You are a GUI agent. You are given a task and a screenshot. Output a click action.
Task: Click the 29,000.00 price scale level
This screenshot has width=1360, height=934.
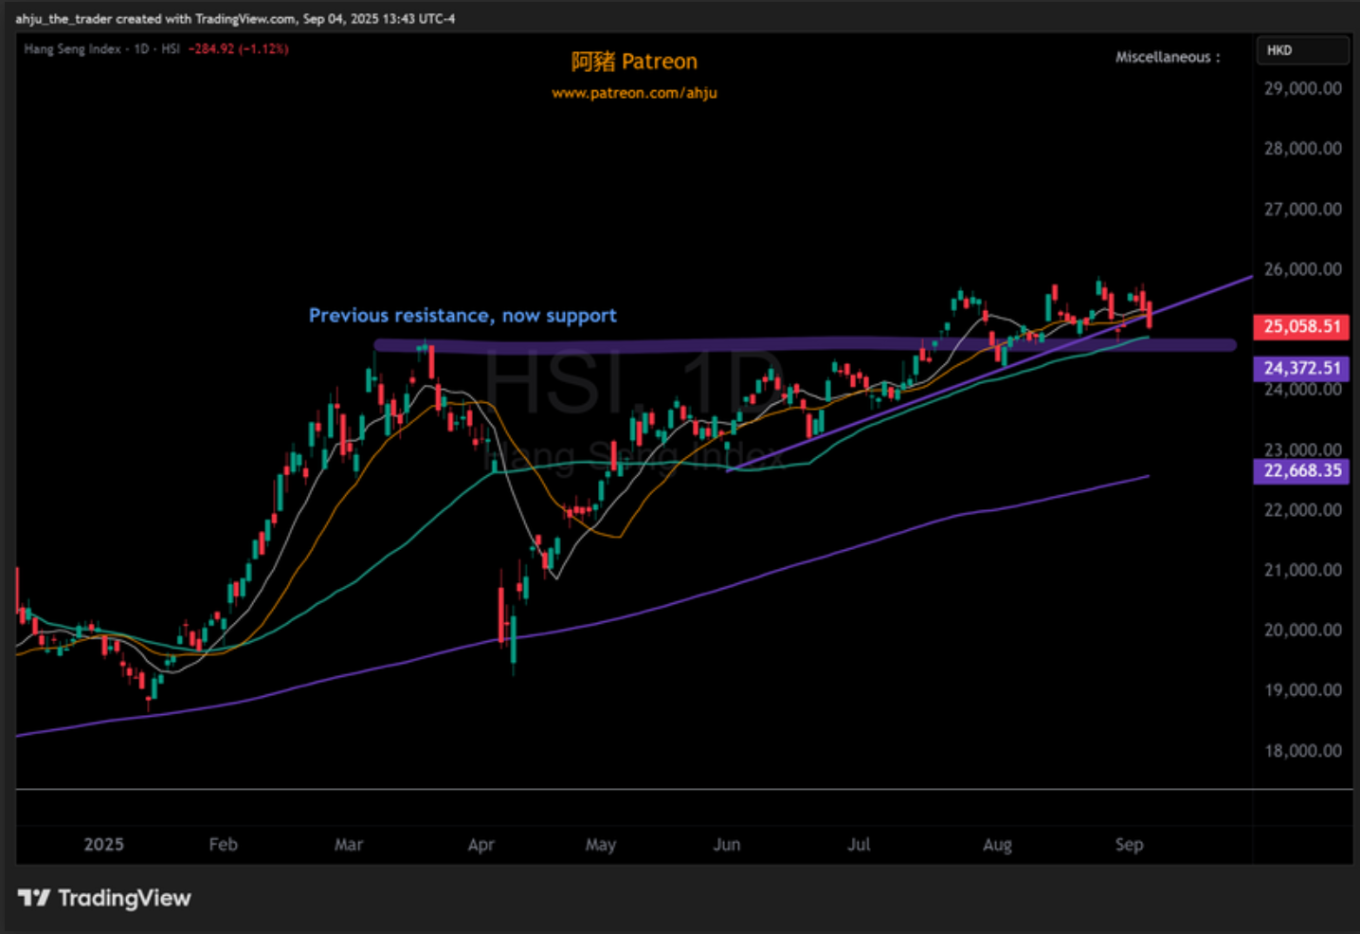pos(1302,89)
